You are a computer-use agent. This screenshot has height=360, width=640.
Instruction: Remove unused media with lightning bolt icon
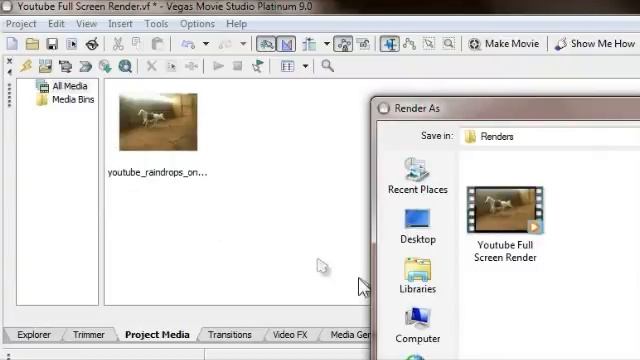click(x=26, y=66)
